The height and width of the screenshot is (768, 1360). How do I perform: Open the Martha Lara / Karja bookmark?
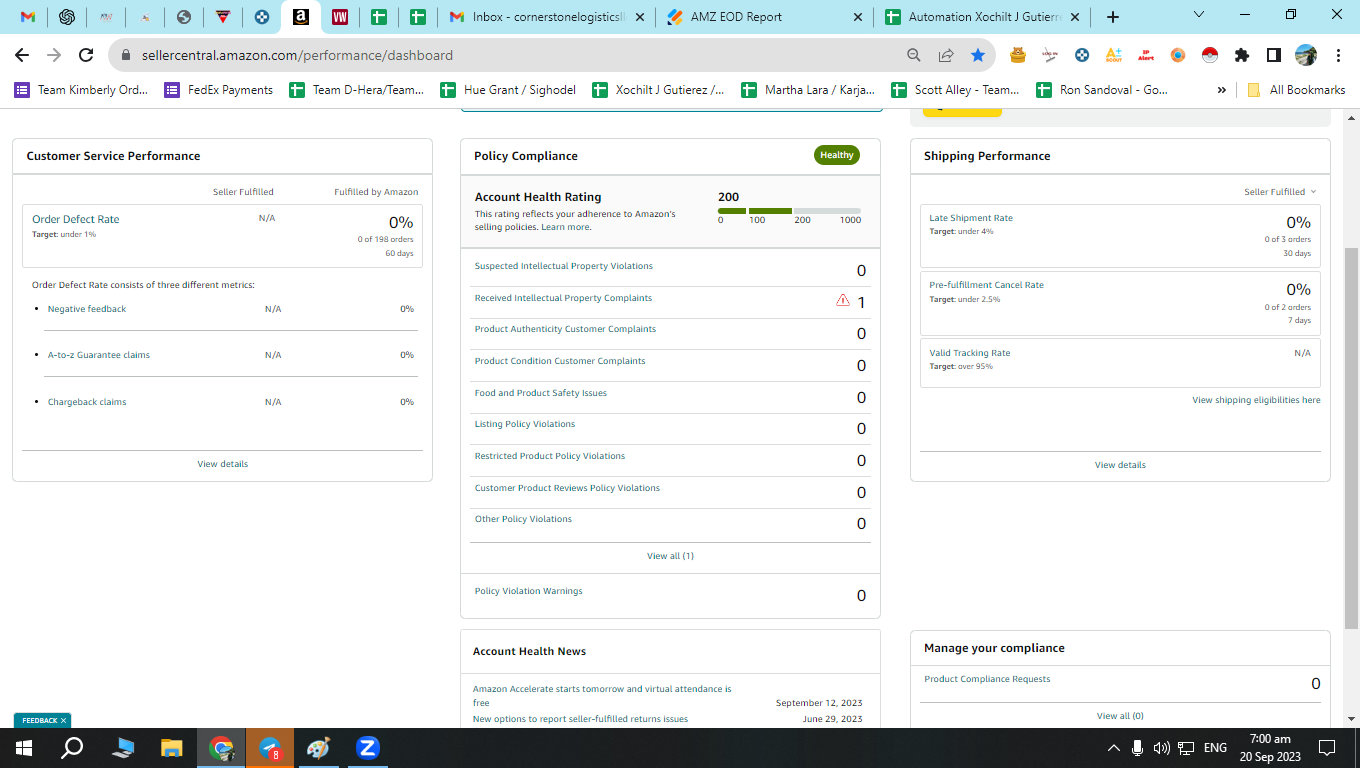[810, 90]
